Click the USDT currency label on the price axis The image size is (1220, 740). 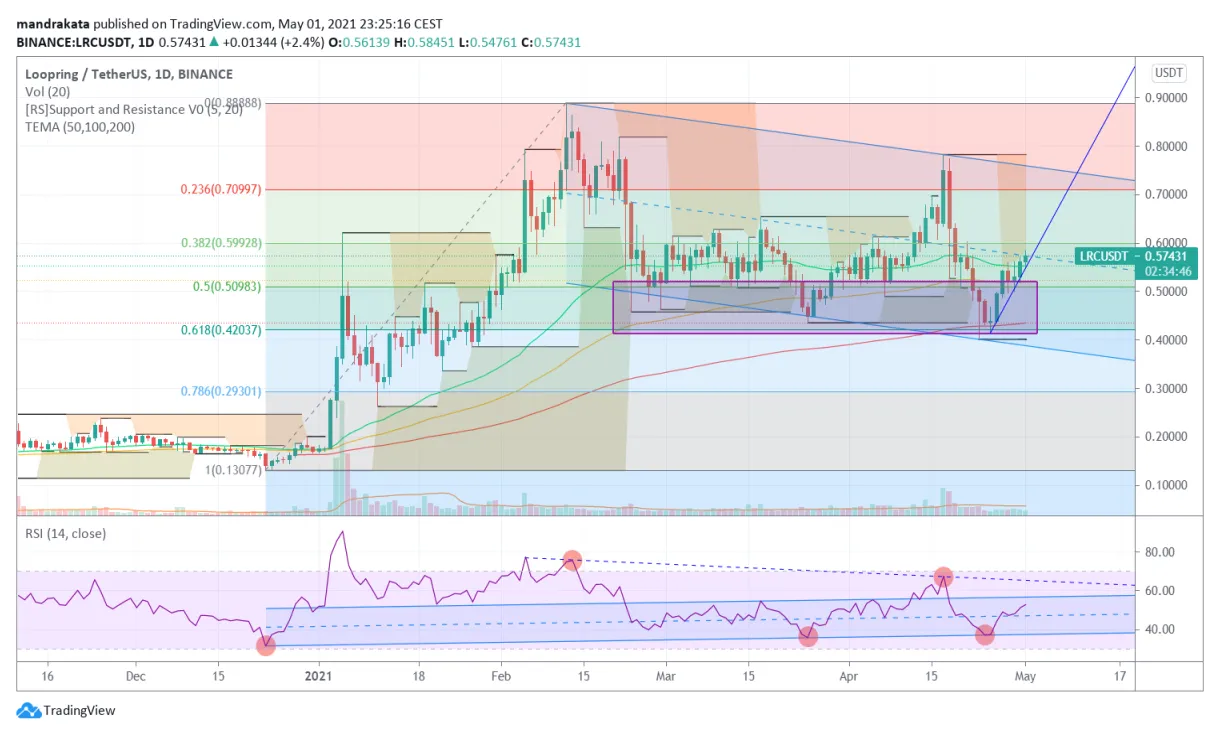coord(1168,72)
